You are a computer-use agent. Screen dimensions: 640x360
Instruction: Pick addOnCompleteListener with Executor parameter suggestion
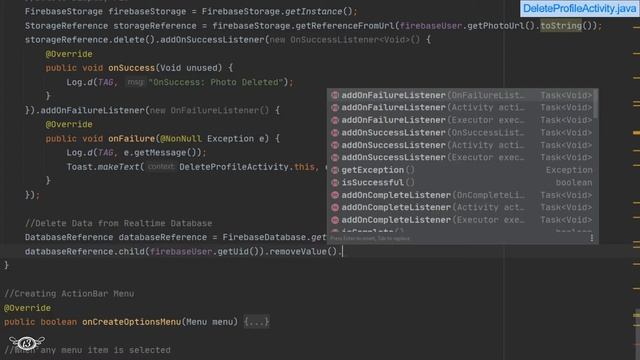coord(462,220)
